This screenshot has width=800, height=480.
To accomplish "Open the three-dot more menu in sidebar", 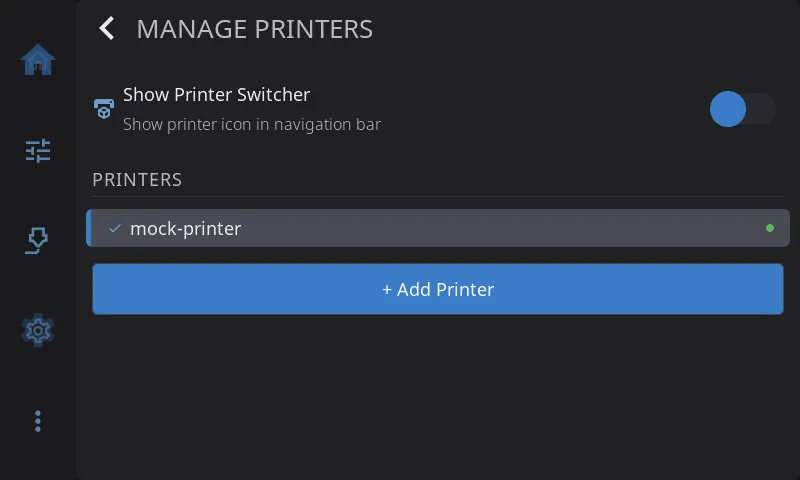I will pos(38,421).
